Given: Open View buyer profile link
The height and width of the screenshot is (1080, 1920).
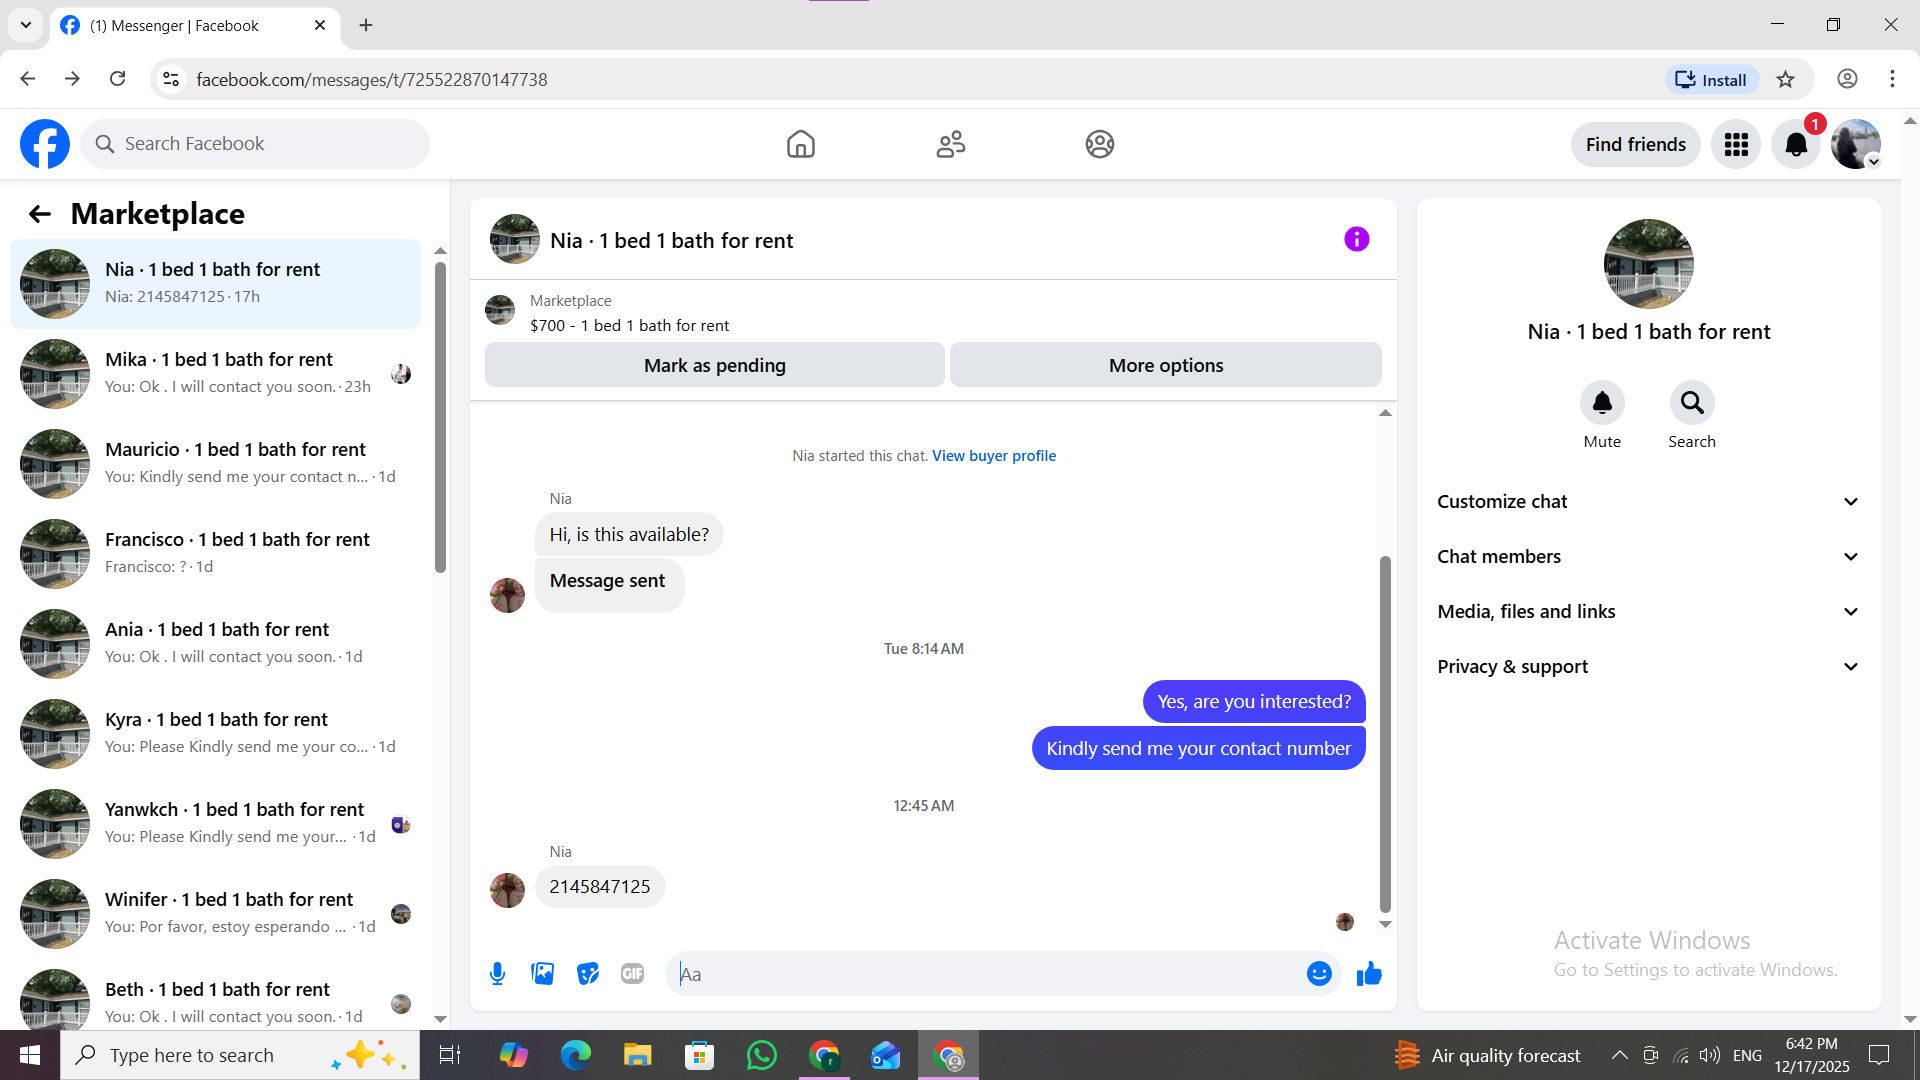Looking at the screenshot, I should click(x=993, y=456).
